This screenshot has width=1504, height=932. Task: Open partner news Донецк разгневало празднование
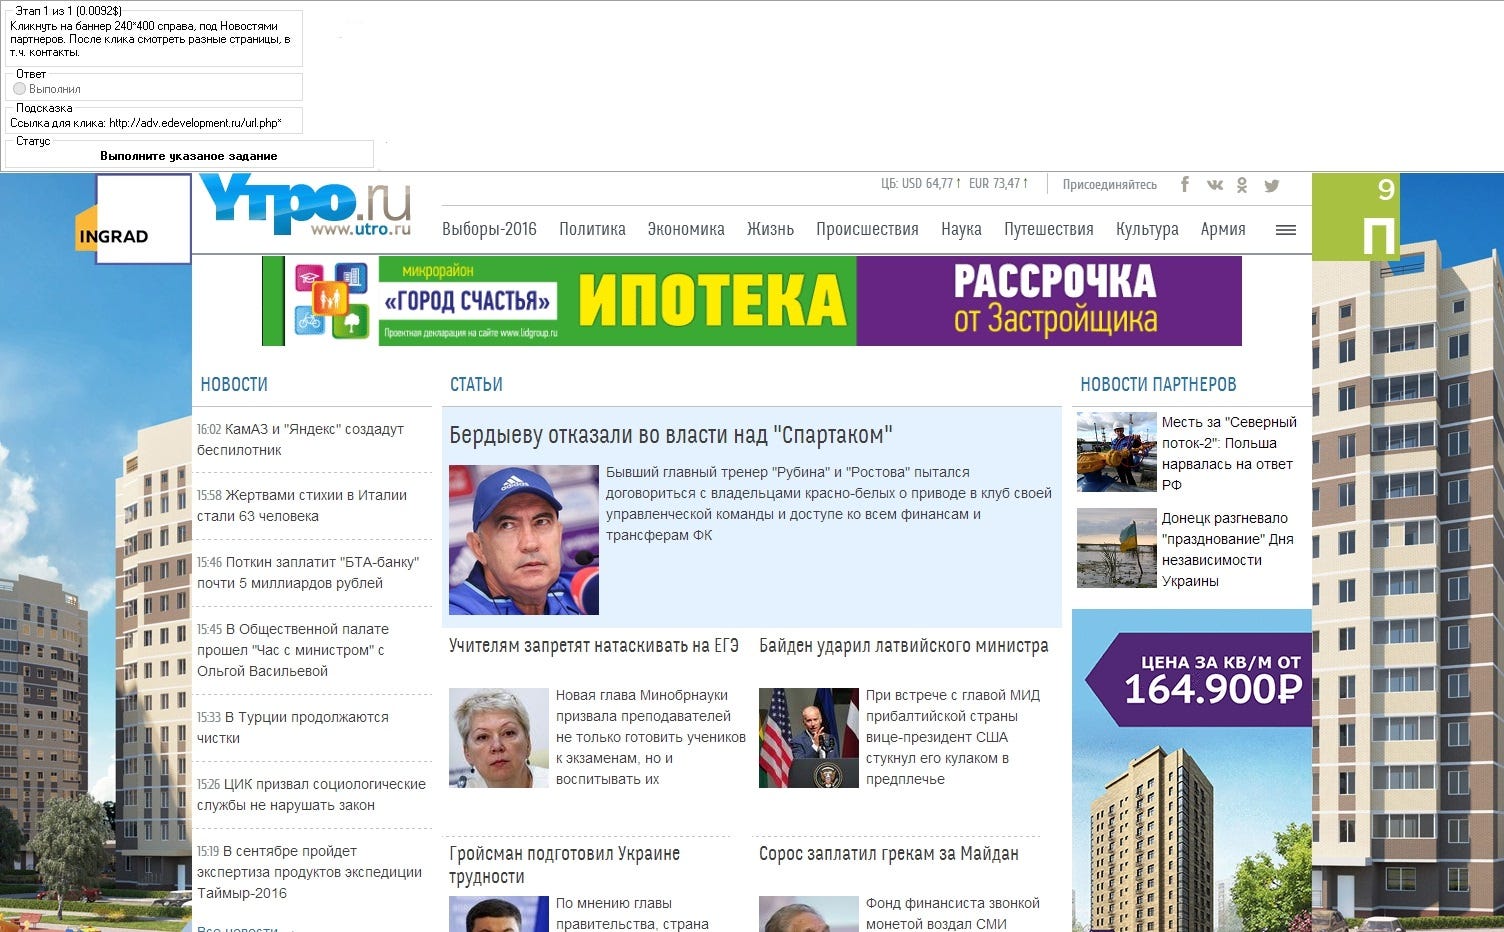point(1228,549)
